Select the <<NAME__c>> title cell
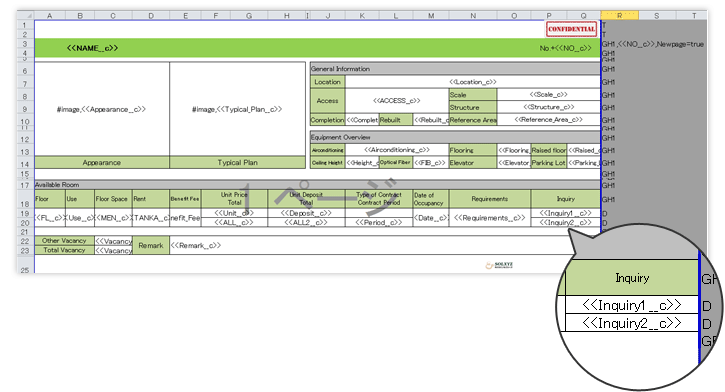Viewport: 725px width, 392px height. [x=92, y=48]
